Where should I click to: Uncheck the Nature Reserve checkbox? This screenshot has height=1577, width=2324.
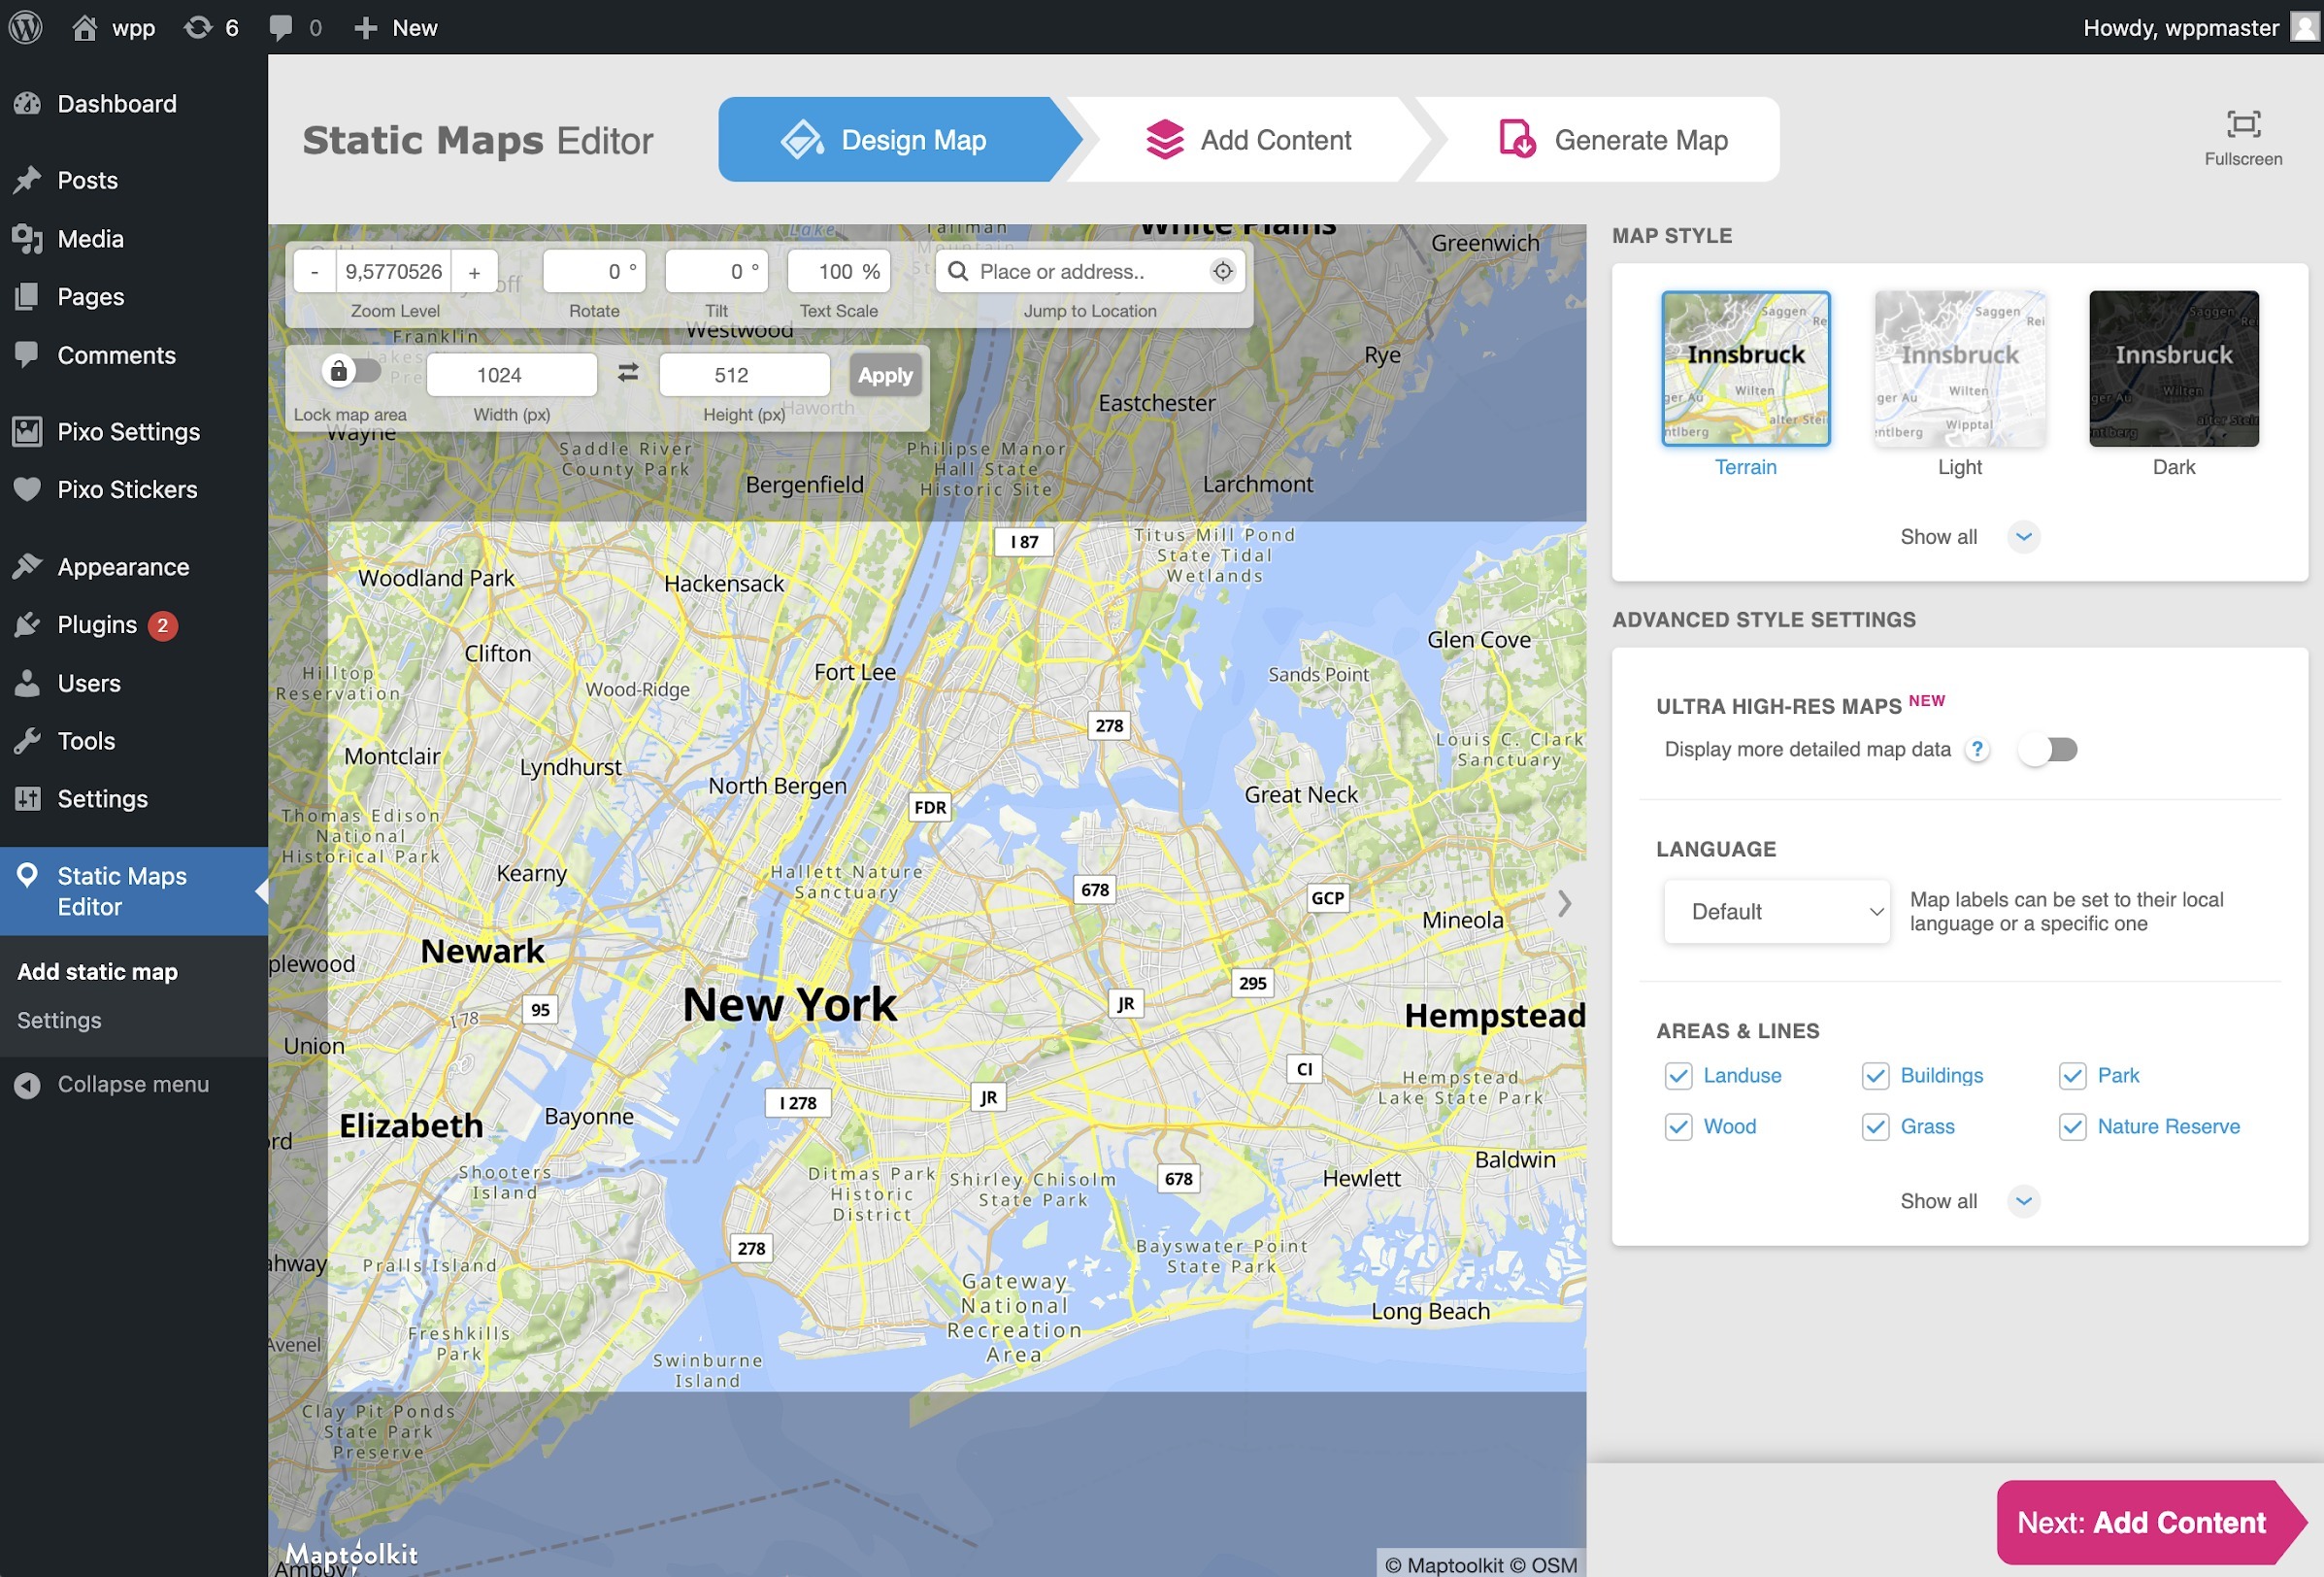[x=2072, y=1127]
